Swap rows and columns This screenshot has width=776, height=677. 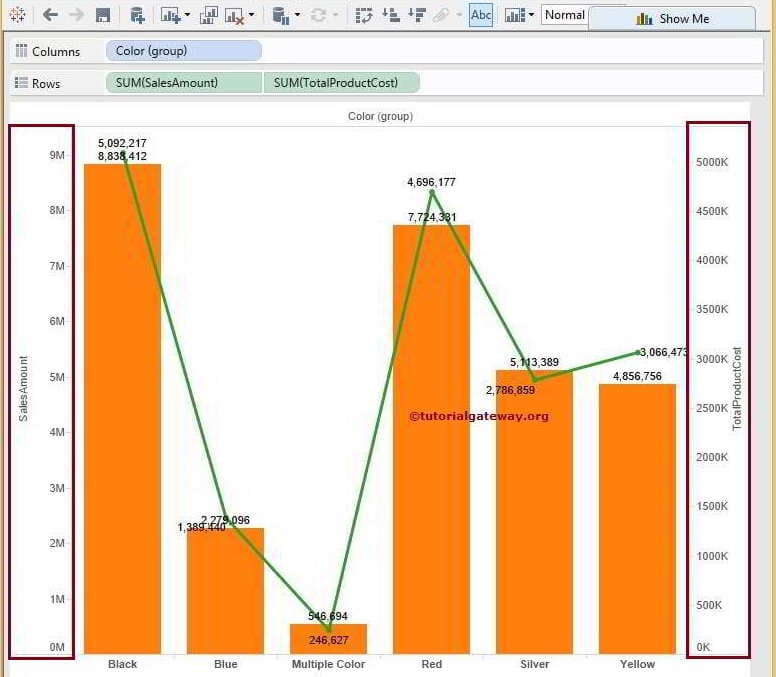(x=364, y=15)
